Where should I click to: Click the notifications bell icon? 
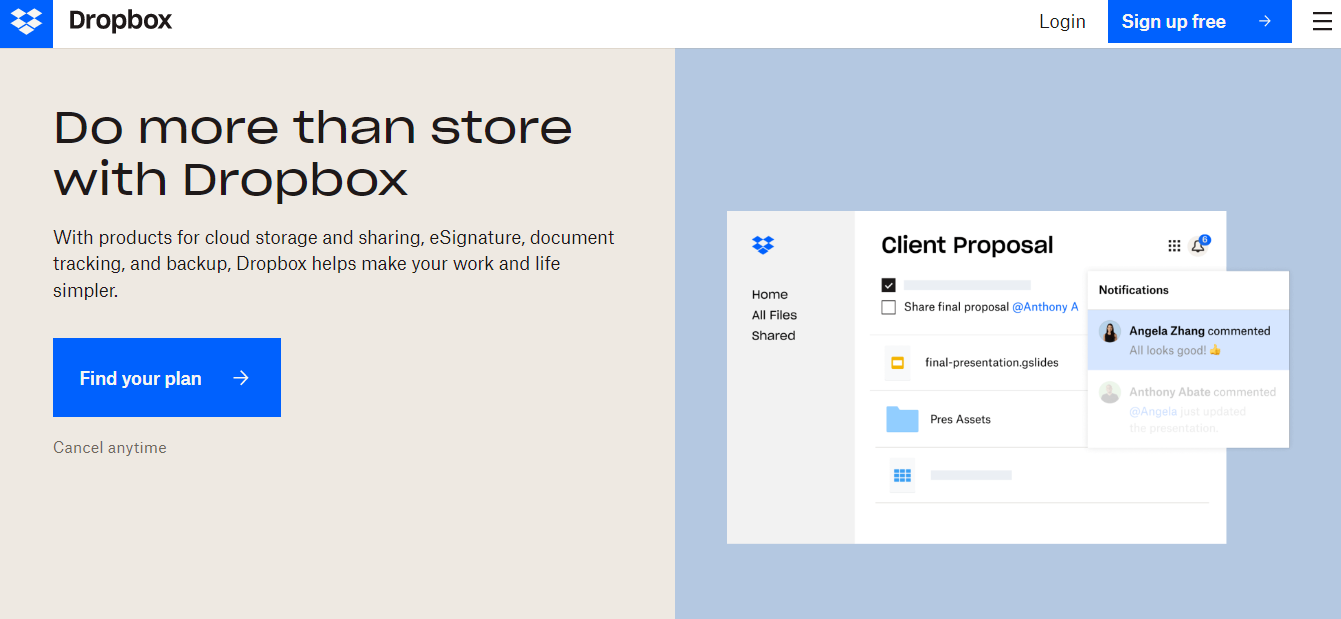point(1198,246)
